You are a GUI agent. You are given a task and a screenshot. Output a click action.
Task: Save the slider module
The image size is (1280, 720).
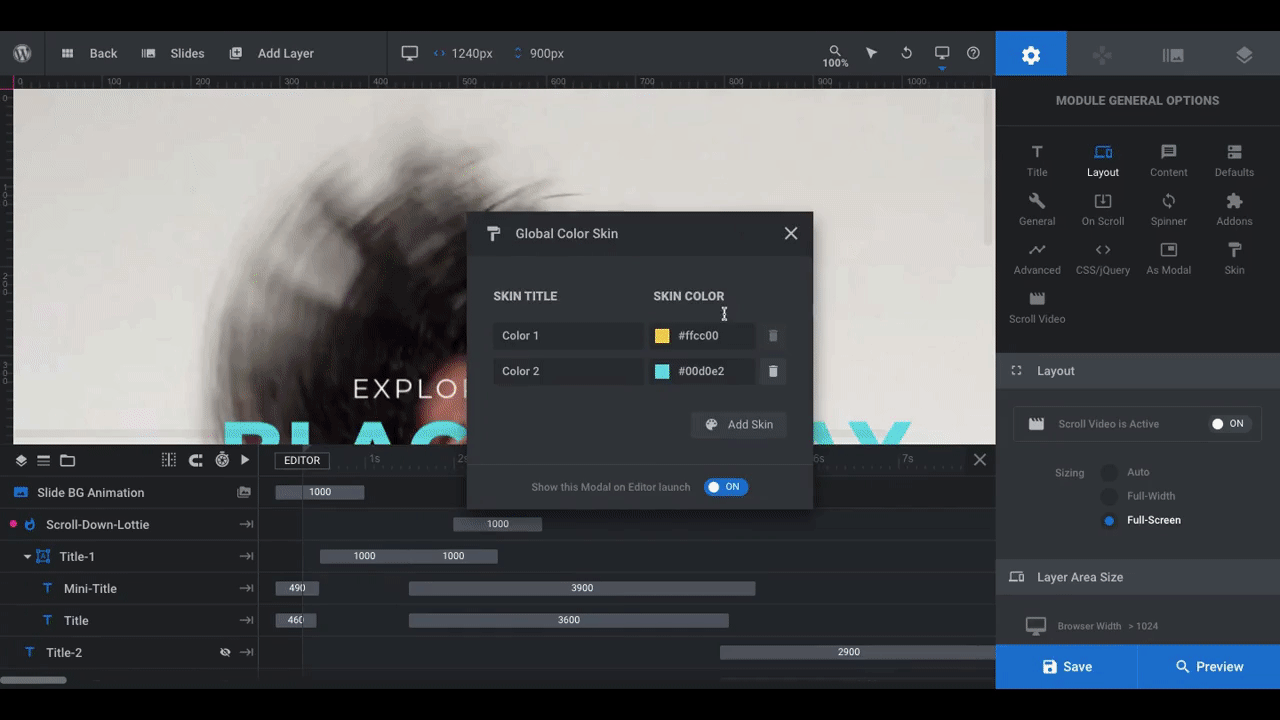pyautogui.click(x=1066, y=667)
